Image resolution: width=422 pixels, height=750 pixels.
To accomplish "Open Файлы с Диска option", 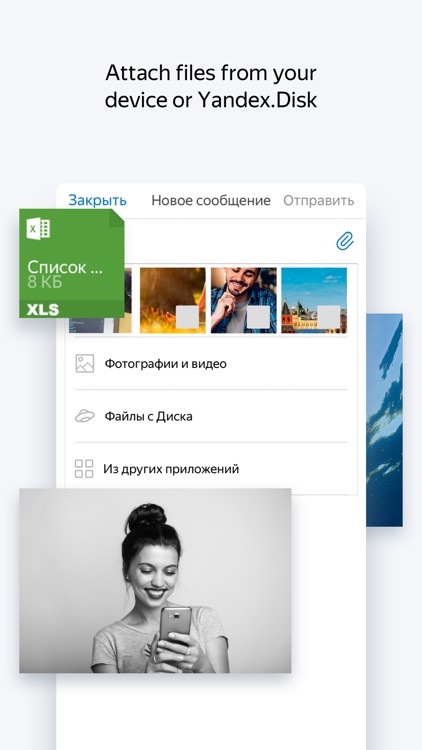I will pyautogui.click(x=211, y=416).
